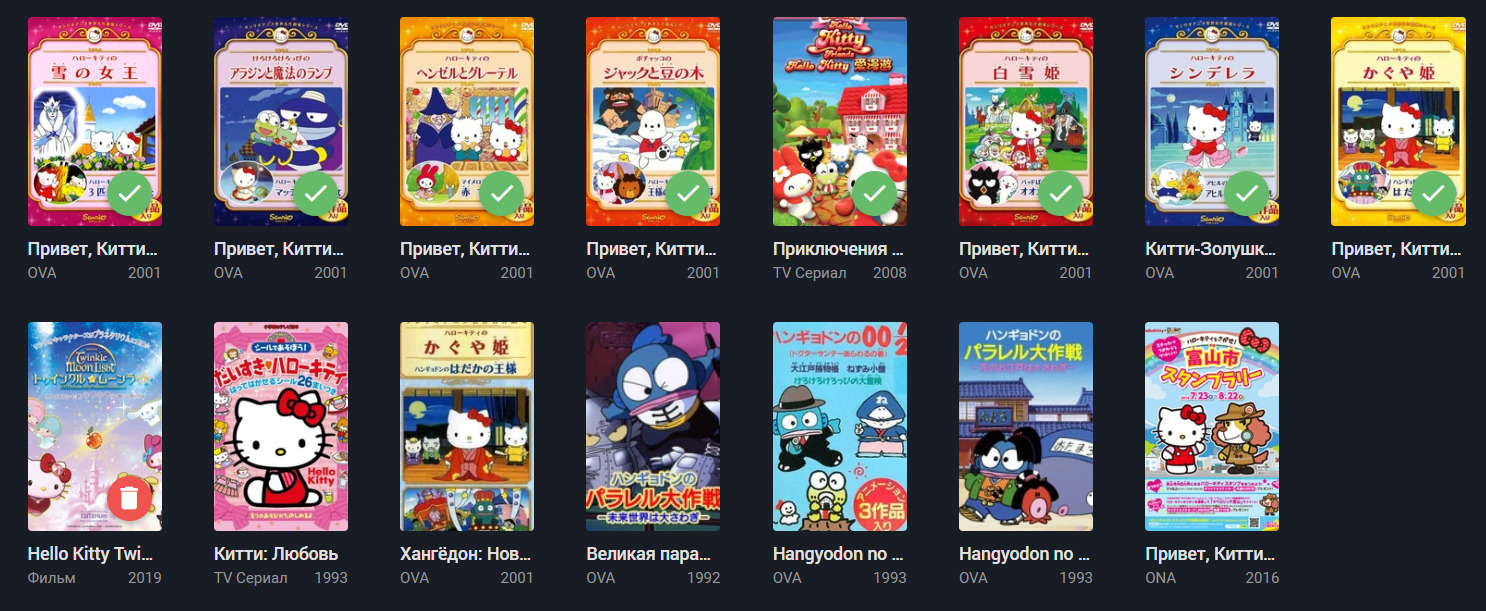
Task: Select the Hangyodon parallel town scene poster
Action: (1026, 426)
